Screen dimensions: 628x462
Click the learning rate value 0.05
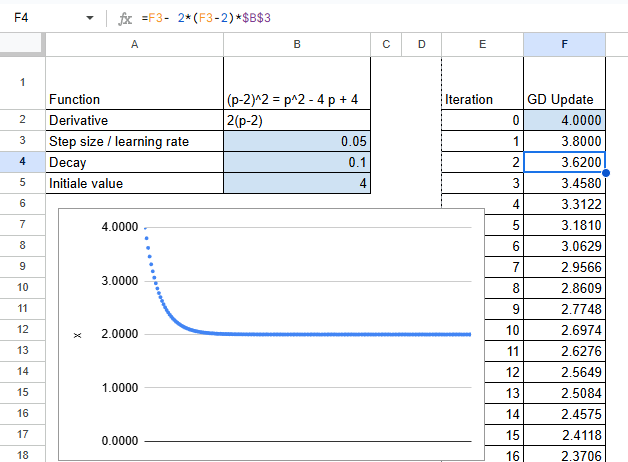click(297, 141)
